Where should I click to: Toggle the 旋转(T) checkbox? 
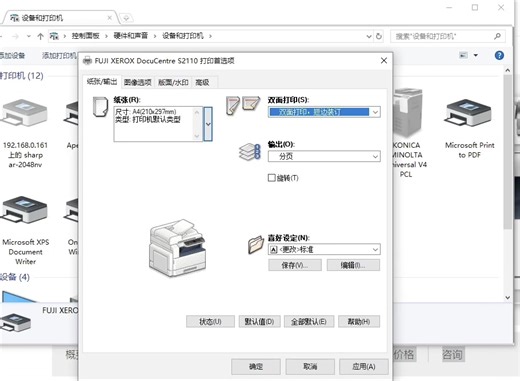[x=272, y=178]
